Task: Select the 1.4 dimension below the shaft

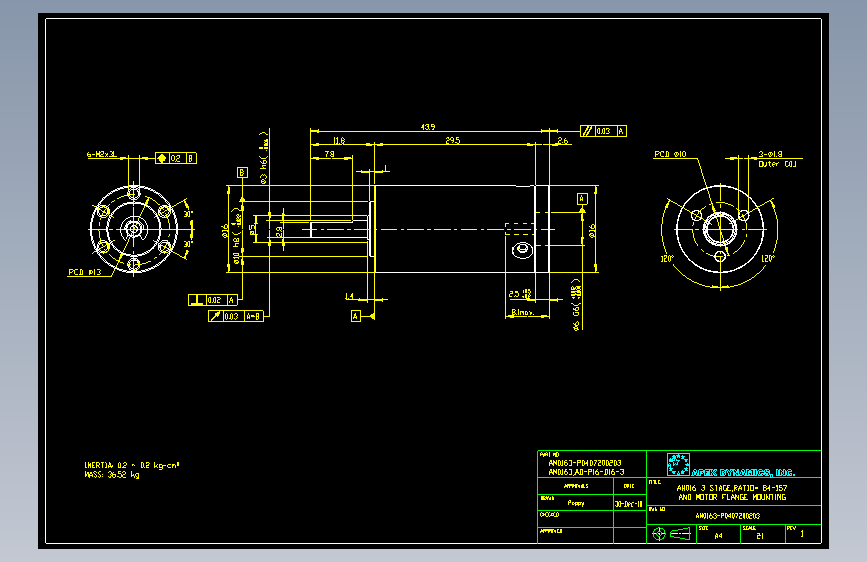Action: 349,296
